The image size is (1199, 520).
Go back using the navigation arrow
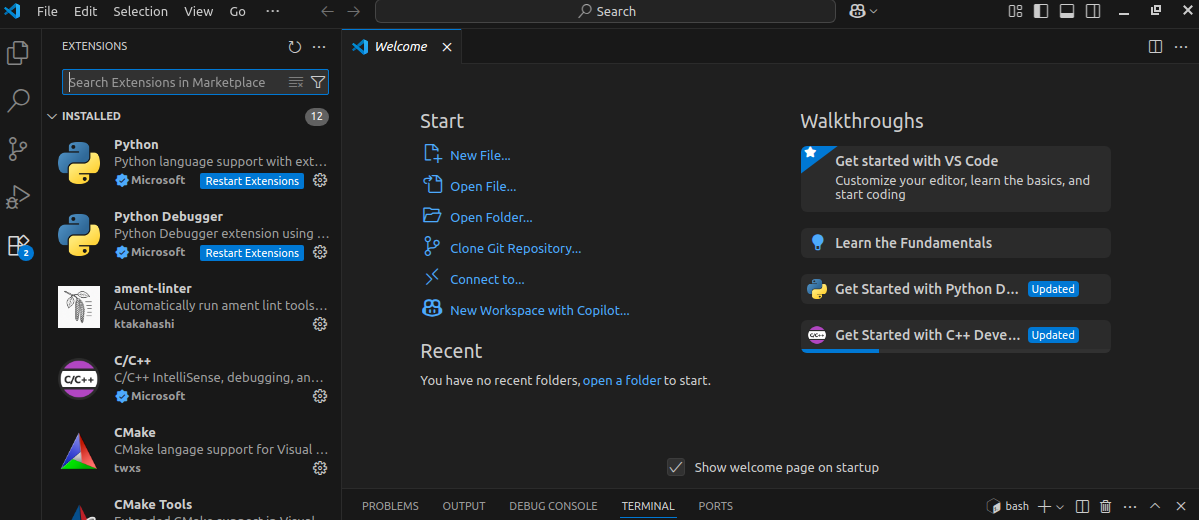click(327, 11)
